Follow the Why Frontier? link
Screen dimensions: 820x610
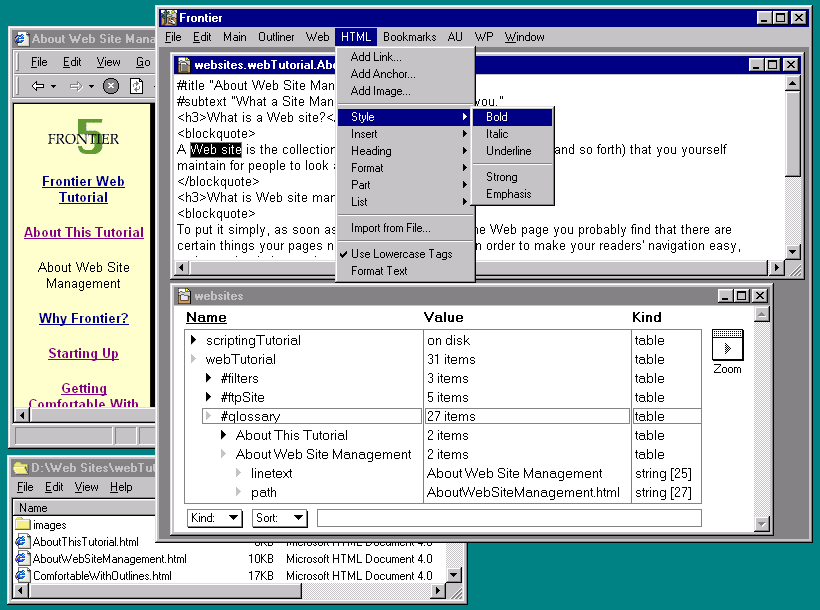[x=84, y=319]
